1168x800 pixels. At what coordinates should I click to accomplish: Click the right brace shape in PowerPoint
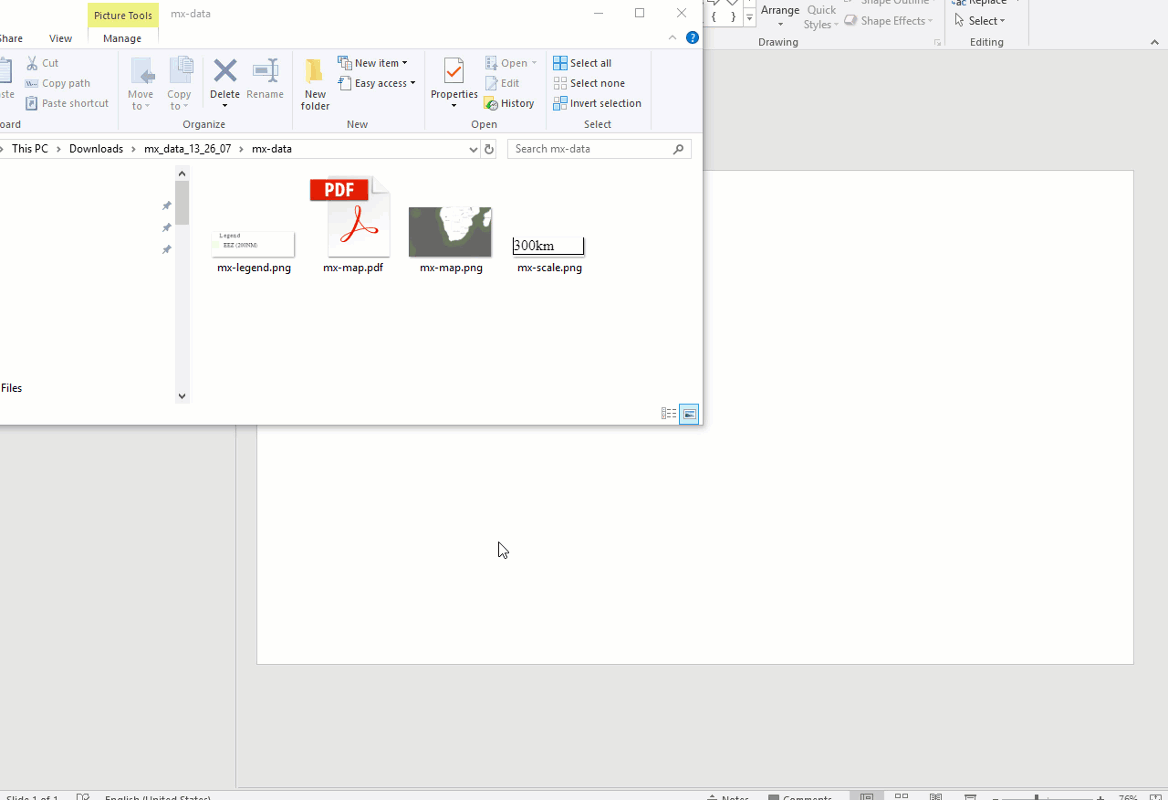click(x=733, y=16)
